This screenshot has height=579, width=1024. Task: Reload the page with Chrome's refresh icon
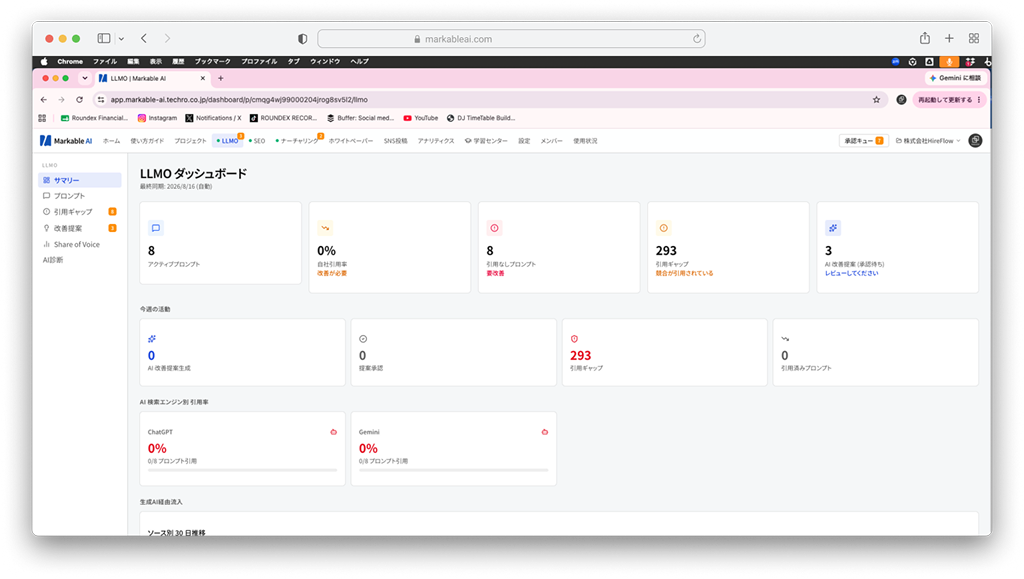coord(80,100)
